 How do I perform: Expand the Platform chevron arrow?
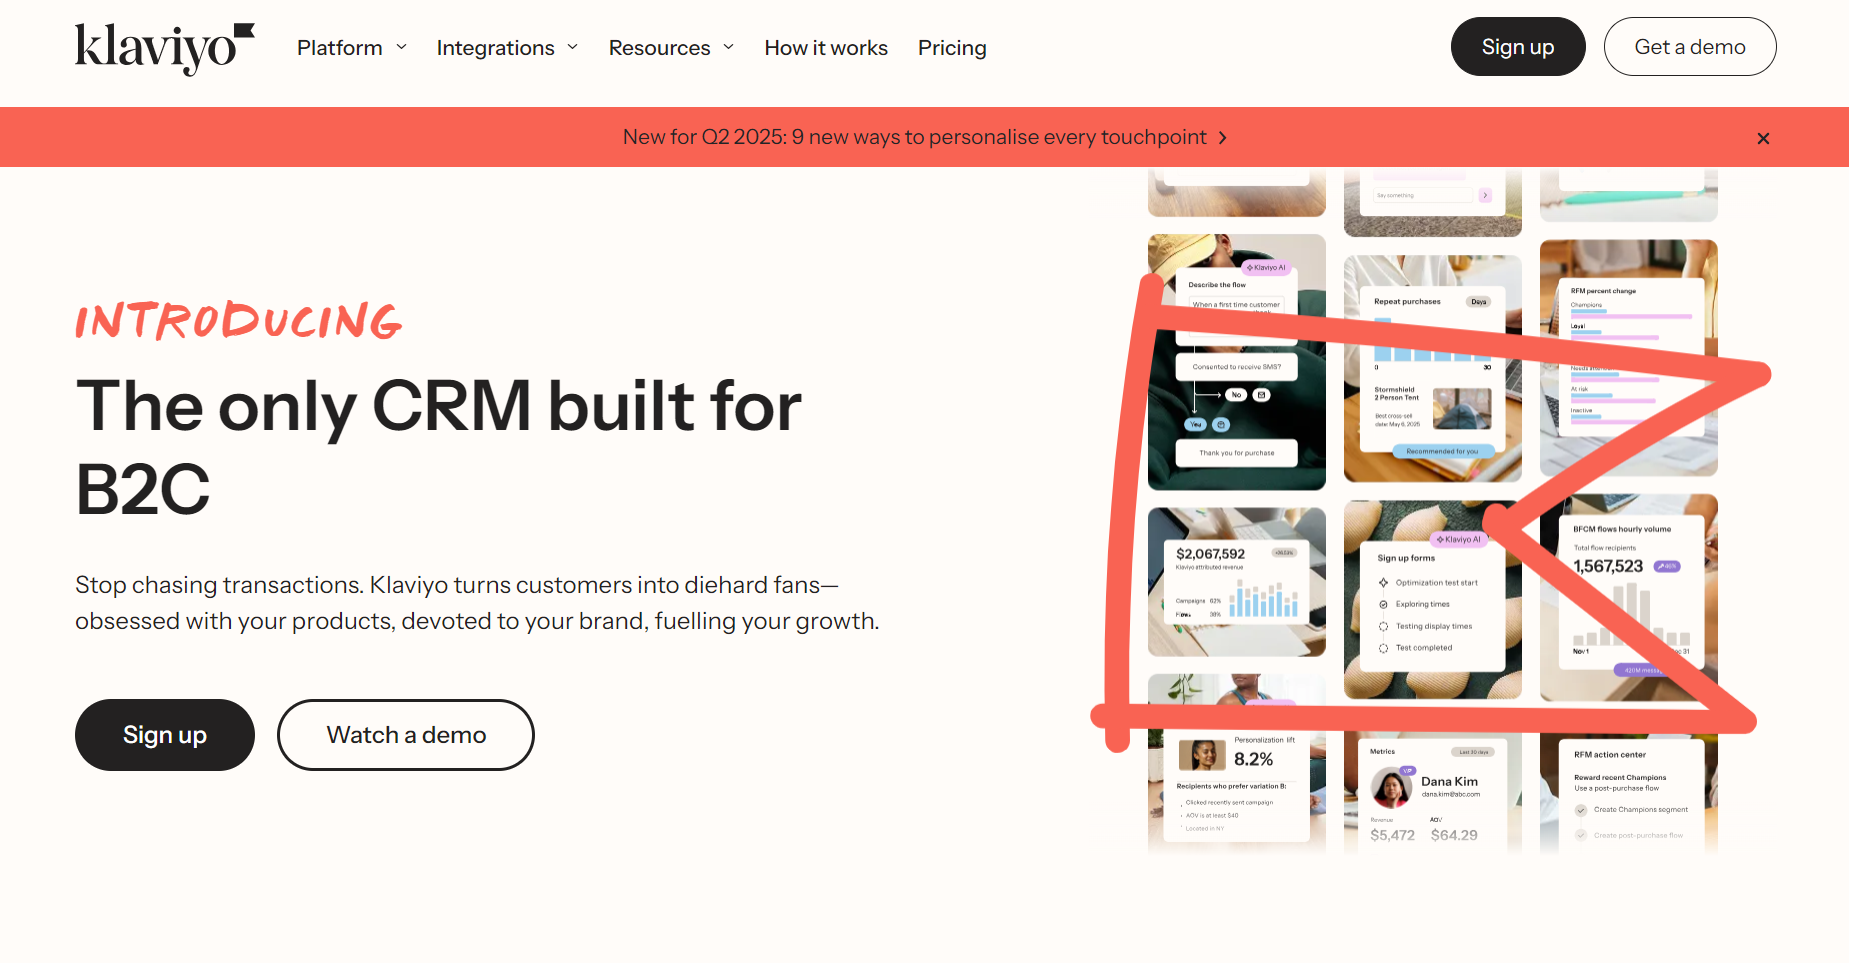pyautogui.click(x=402, y=47)
